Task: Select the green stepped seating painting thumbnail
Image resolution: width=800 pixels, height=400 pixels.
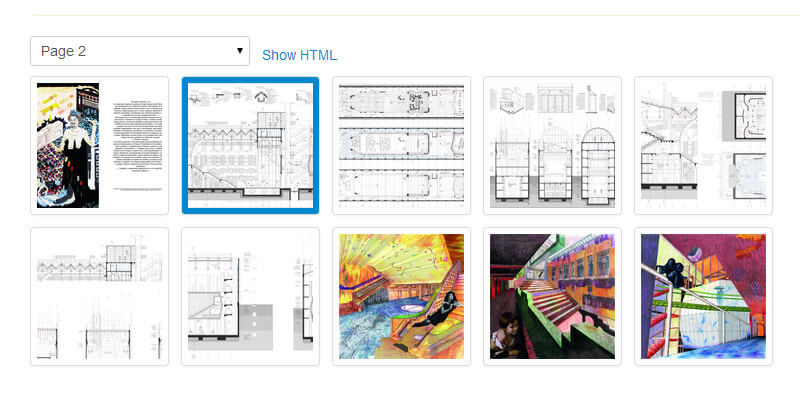Action: 552,296
